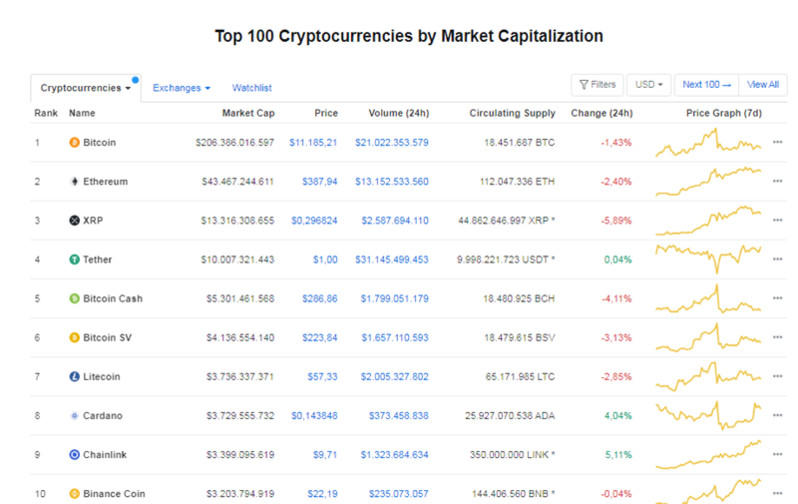Open the three-dot menu for Tether row
The width and height of the screenshot is (798, 504).
(777, 260)
